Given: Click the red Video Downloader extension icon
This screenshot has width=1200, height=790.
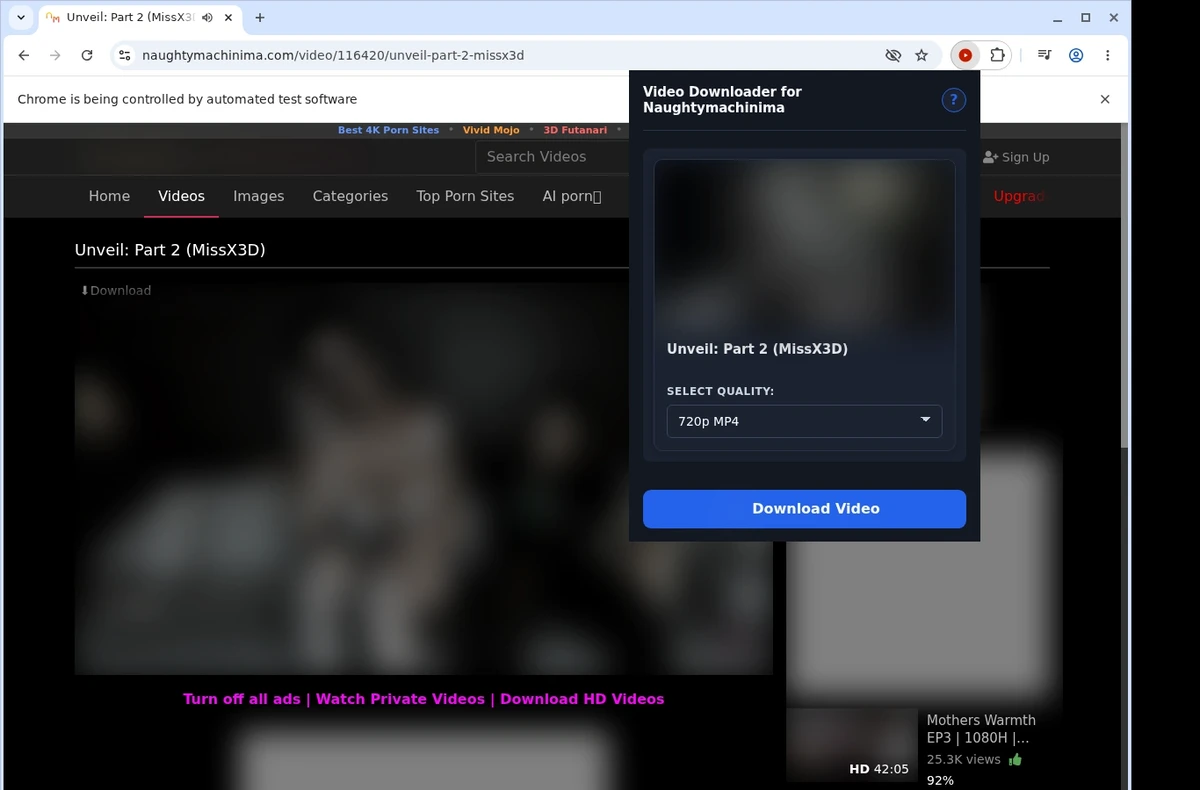Looking at the screenshot, I should click(965, 56).
